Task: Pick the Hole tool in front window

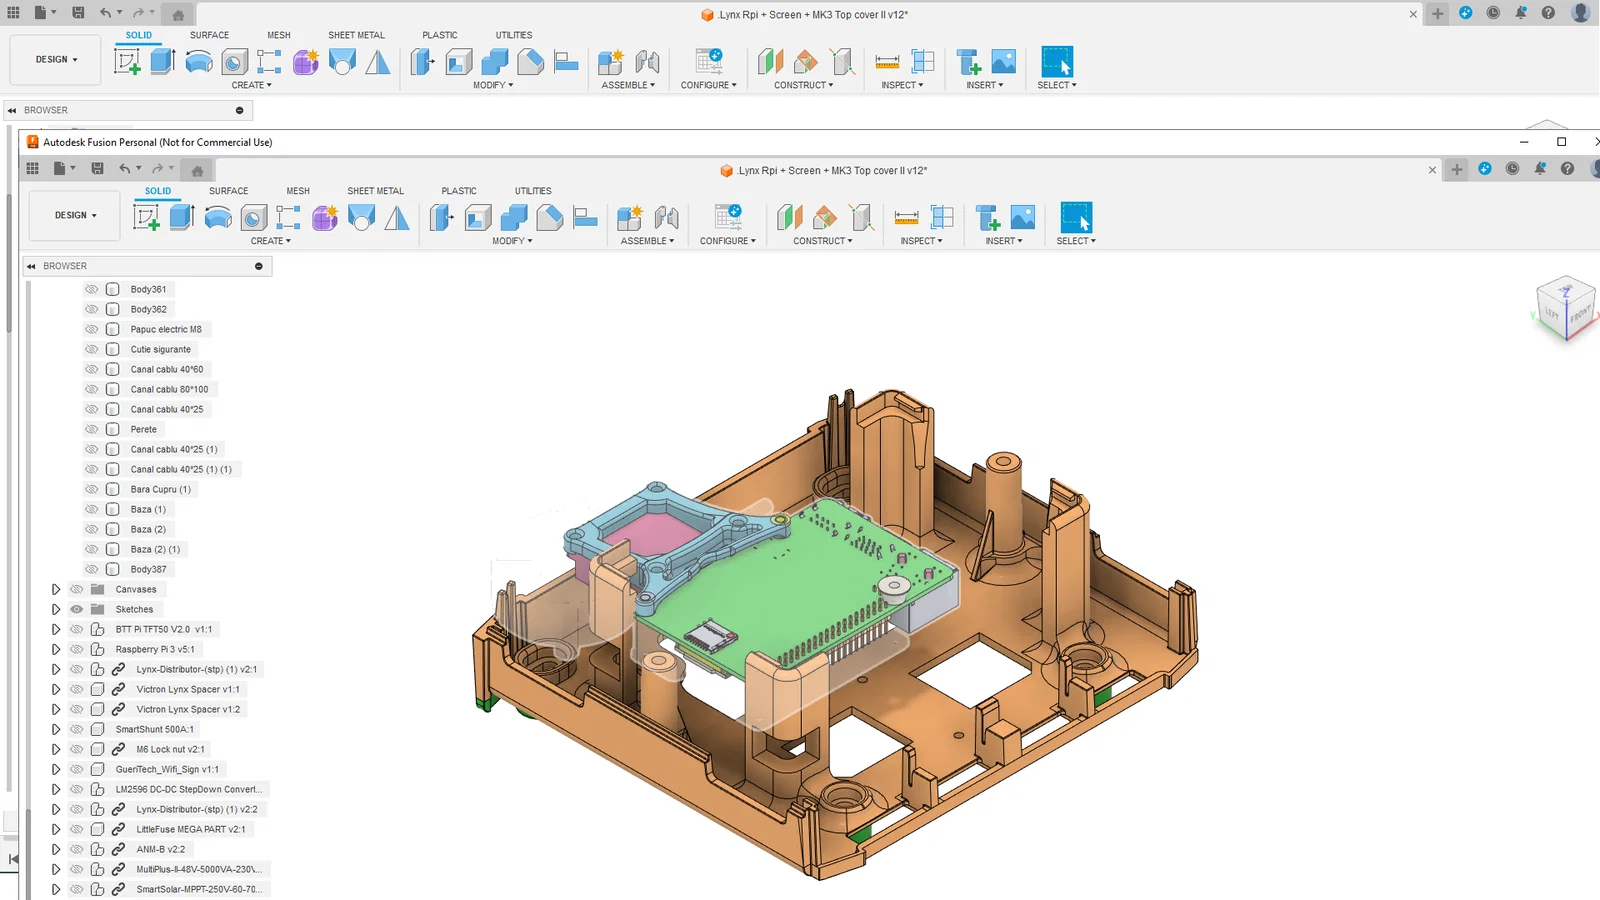Action: click(254, 217)
